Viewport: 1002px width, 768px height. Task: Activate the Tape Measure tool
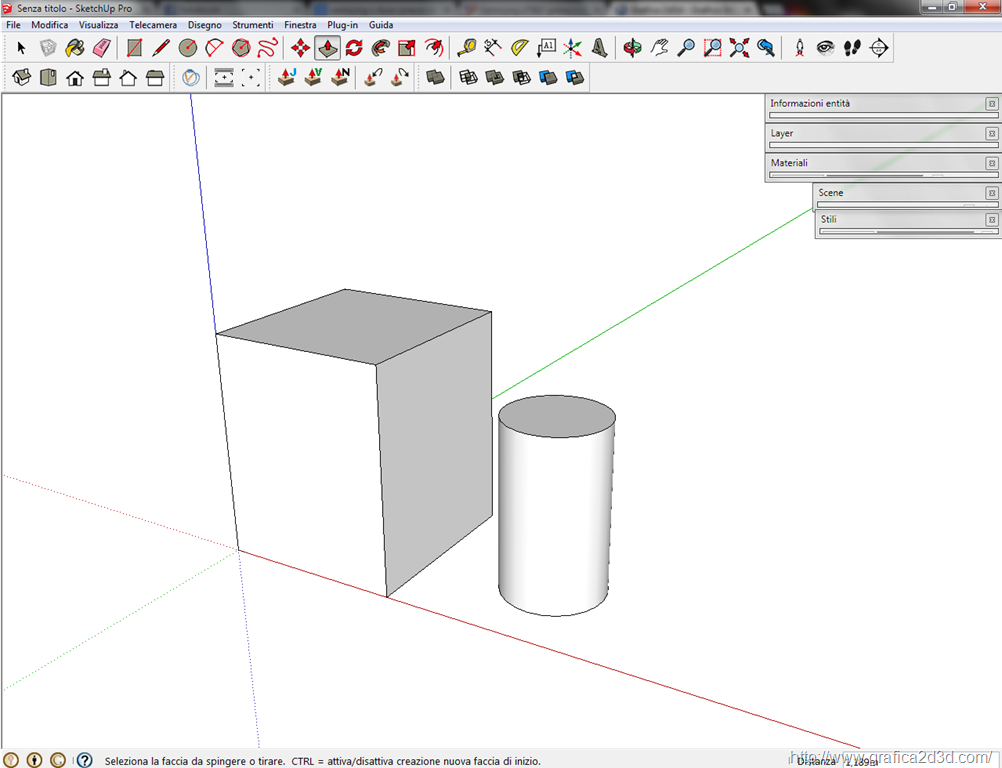coord(466,47)
